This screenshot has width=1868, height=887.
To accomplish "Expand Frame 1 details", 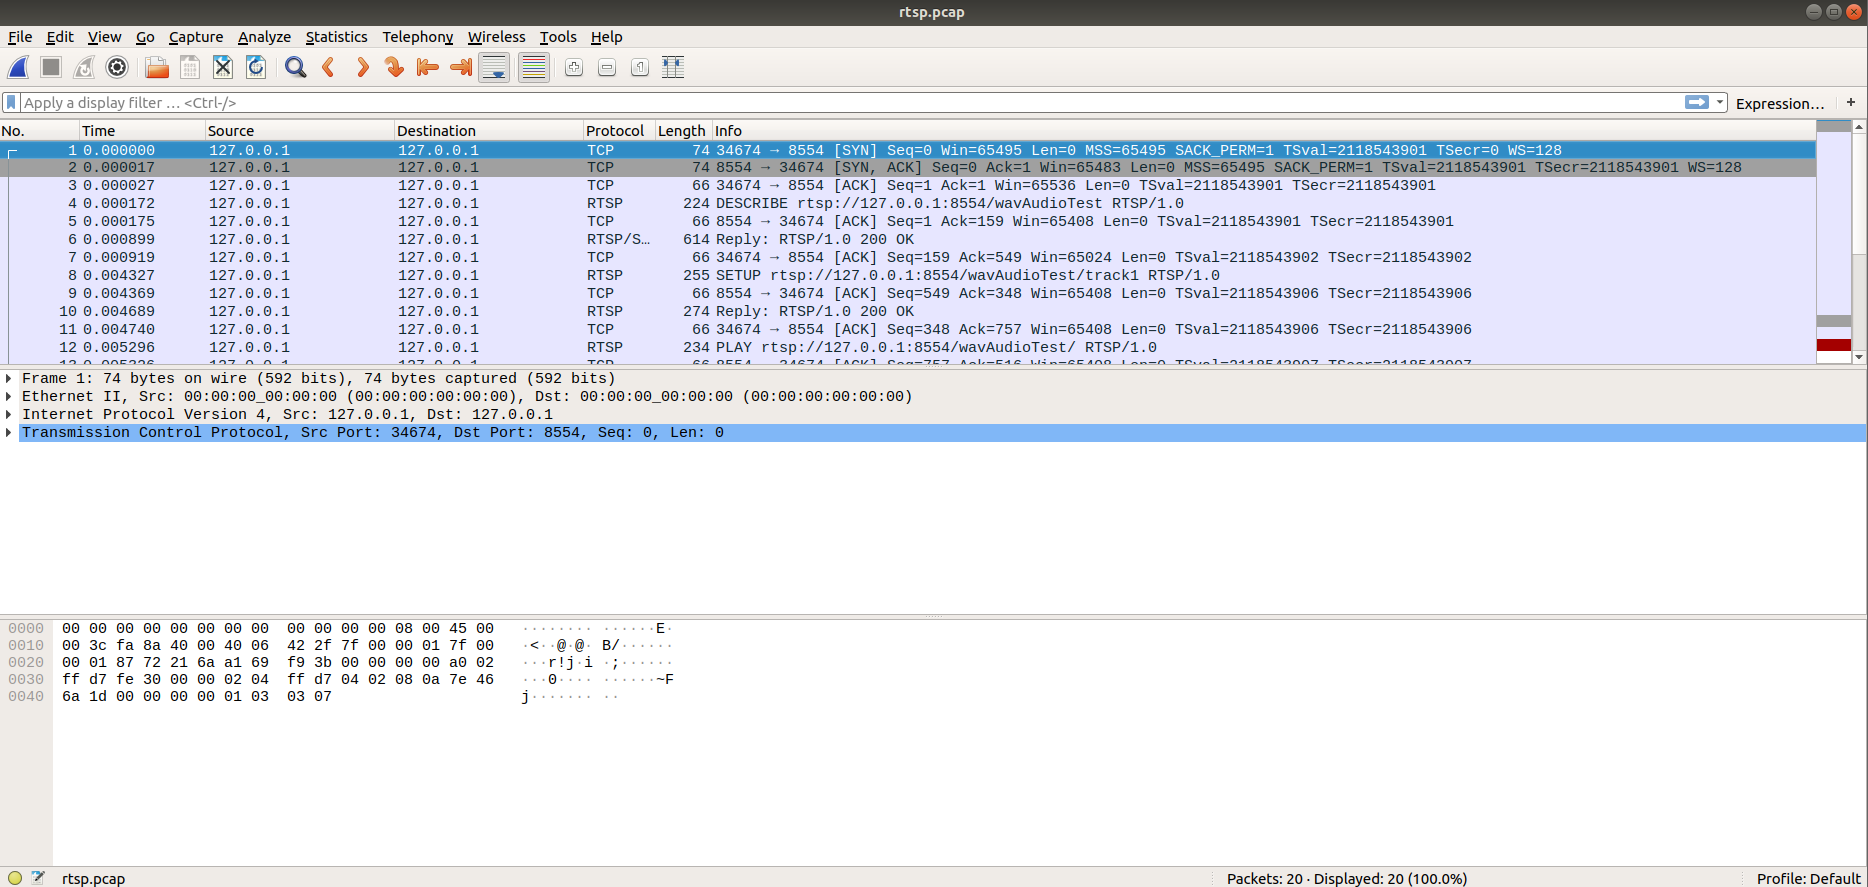I will click(8, 379).
